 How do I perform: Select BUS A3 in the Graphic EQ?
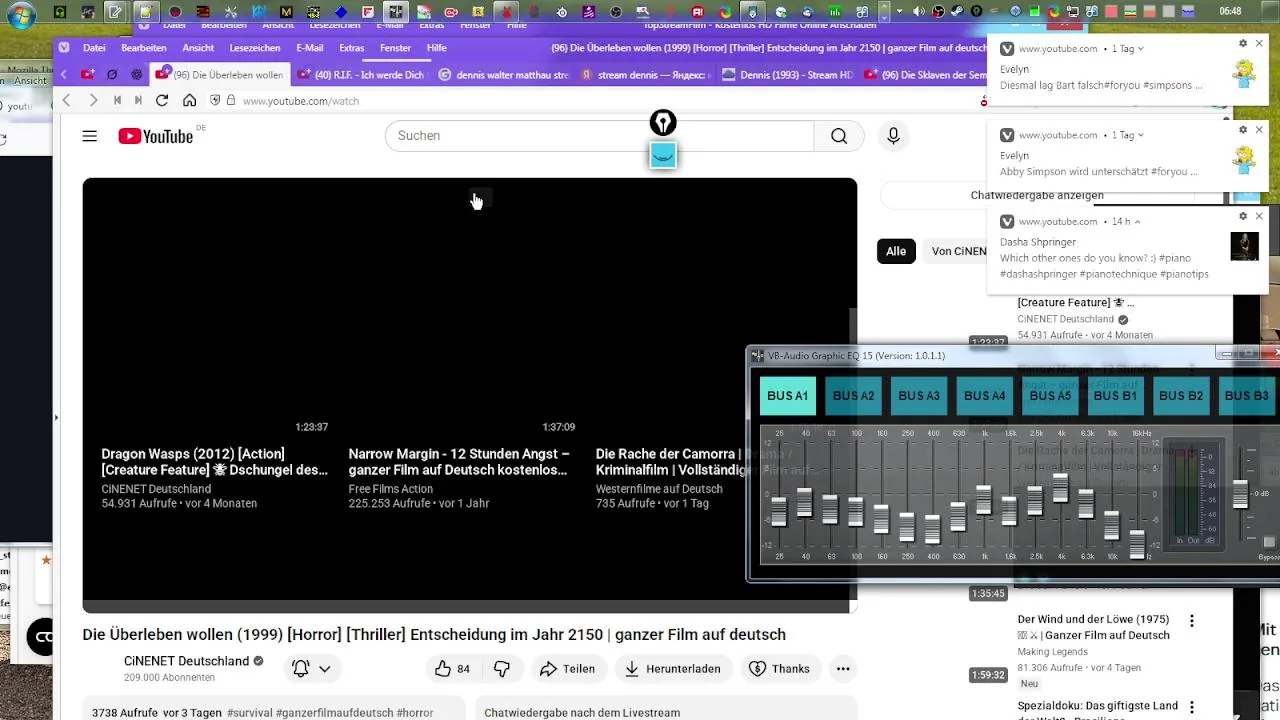point(919,396)
